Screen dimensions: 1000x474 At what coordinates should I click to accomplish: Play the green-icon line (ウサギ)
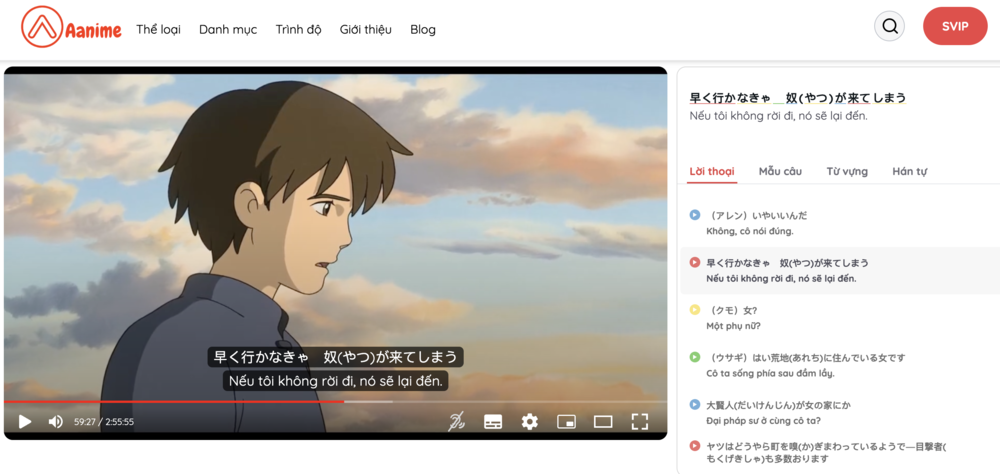click(695, 357)
